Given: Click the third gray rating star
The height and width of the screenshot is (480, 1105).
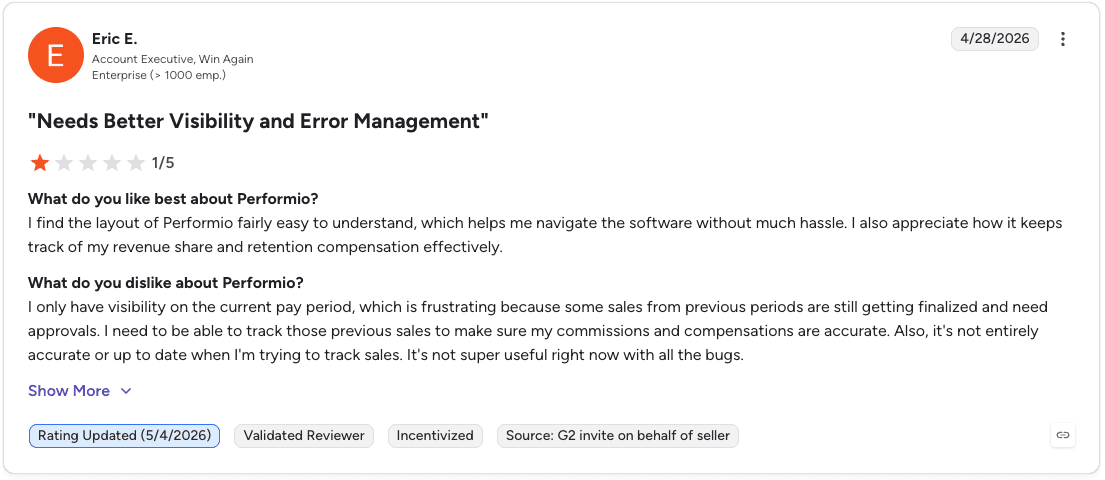Looking at the screenshot, I should click(x=88, y=164).
